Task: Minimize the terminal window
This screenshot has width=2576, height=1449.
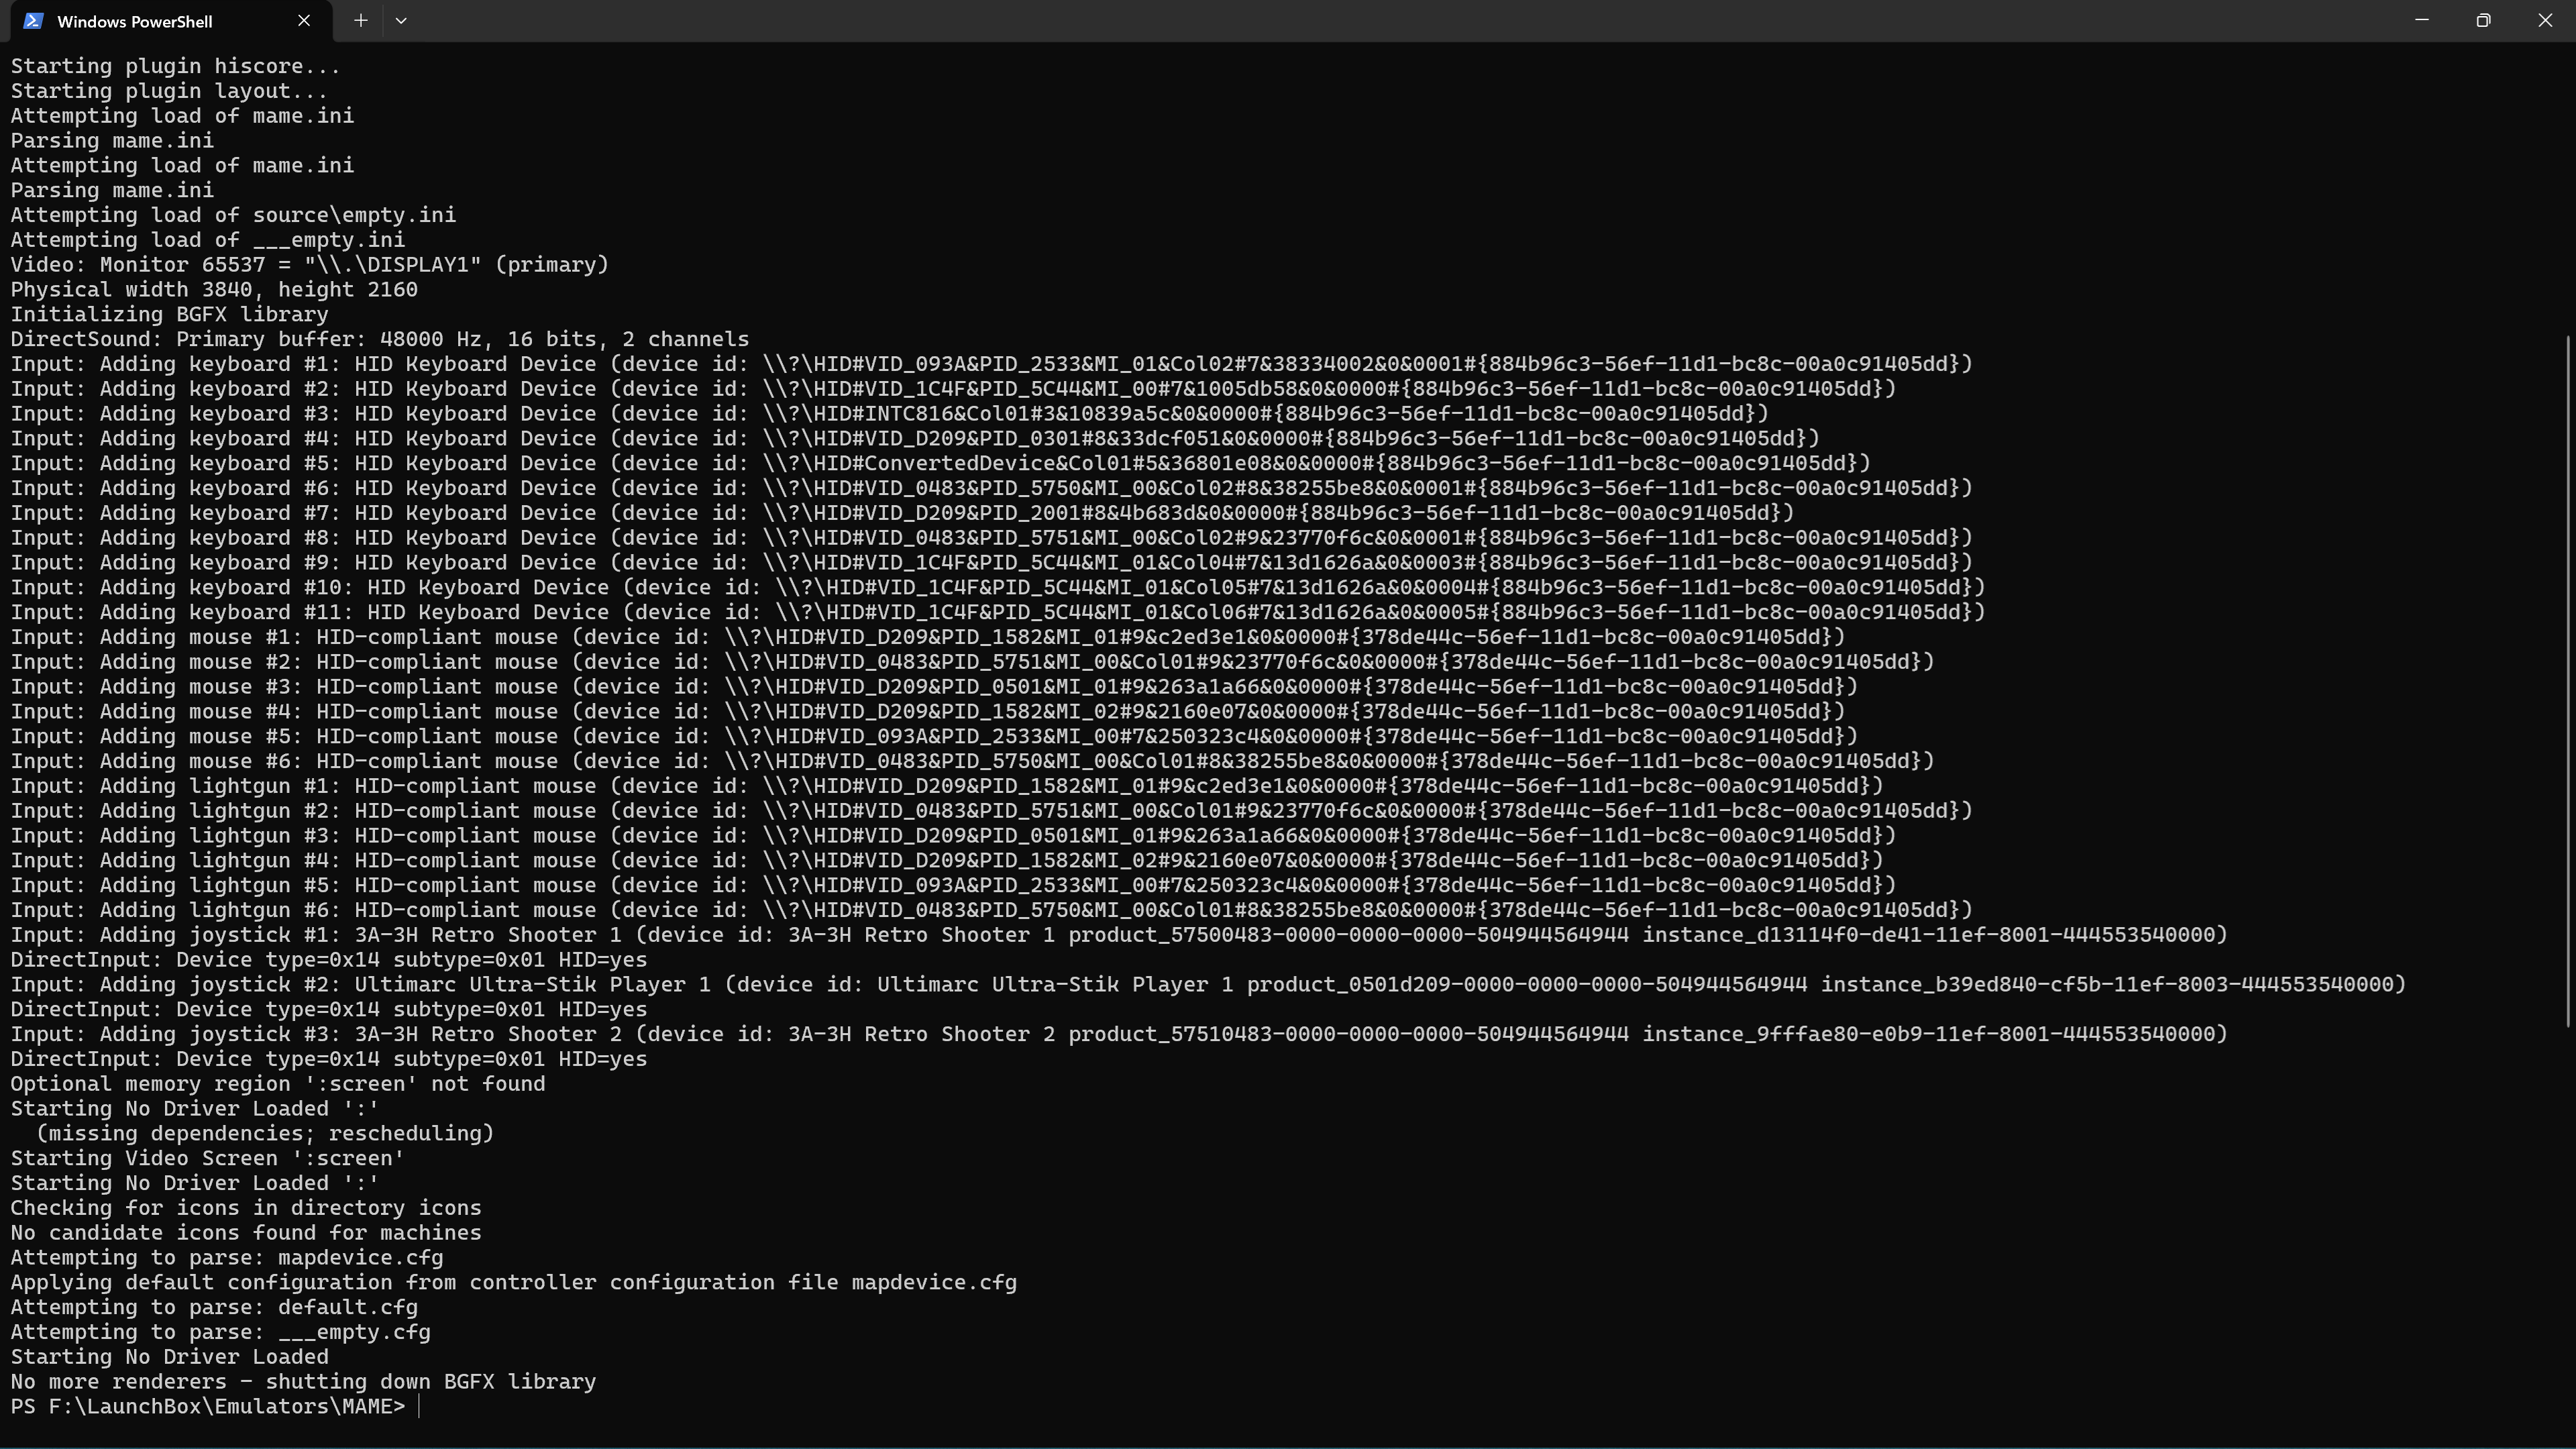Action: (x=2421, y=21)
